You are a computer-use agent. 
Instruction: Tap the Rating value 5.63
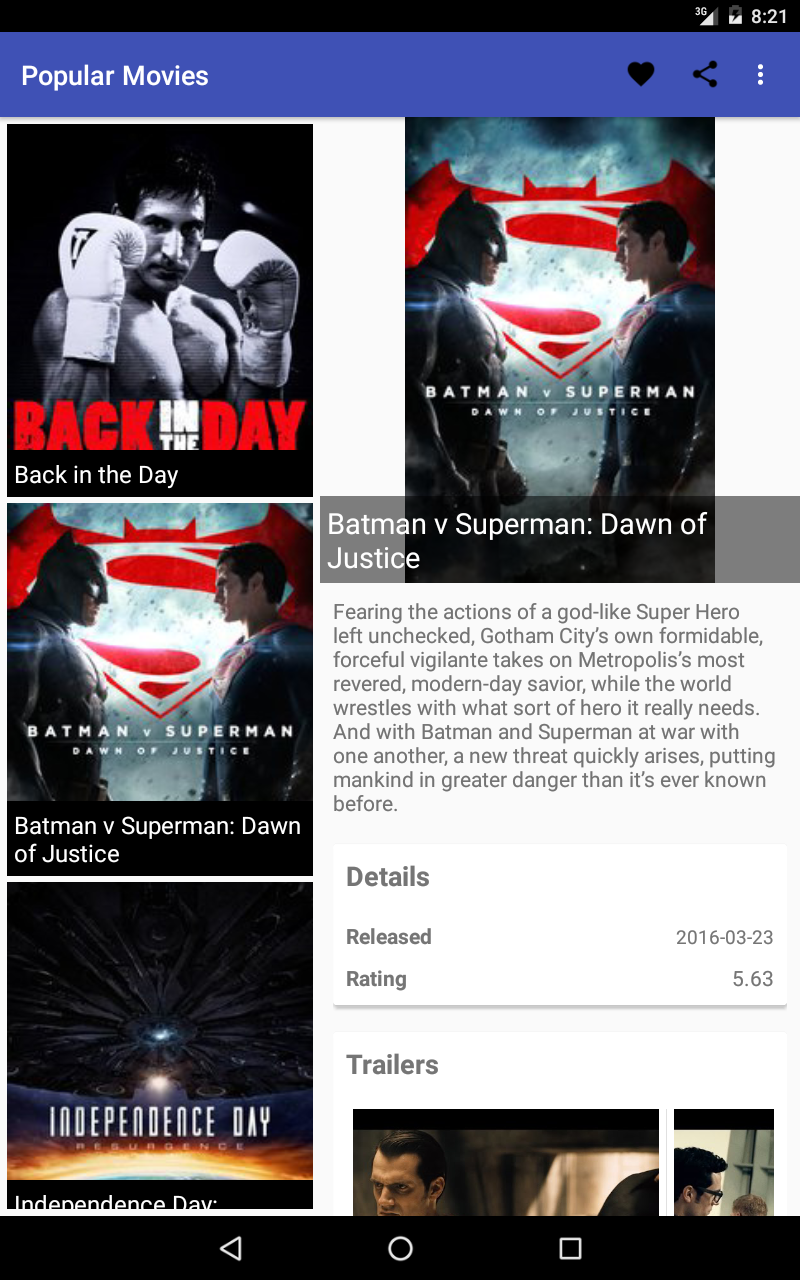tap(753, 979)
